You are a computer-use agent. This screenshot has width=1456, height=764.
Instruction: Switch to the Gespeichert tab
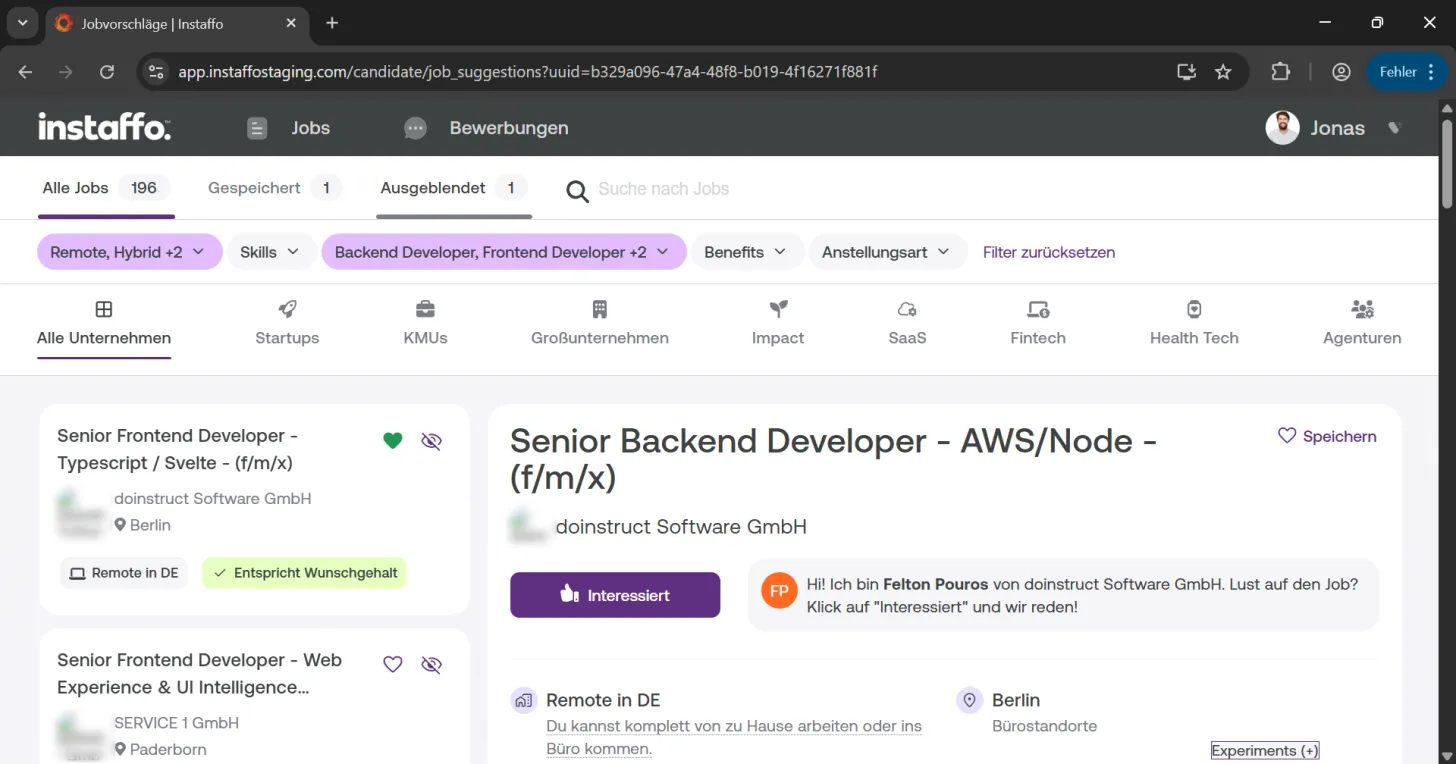274,188
